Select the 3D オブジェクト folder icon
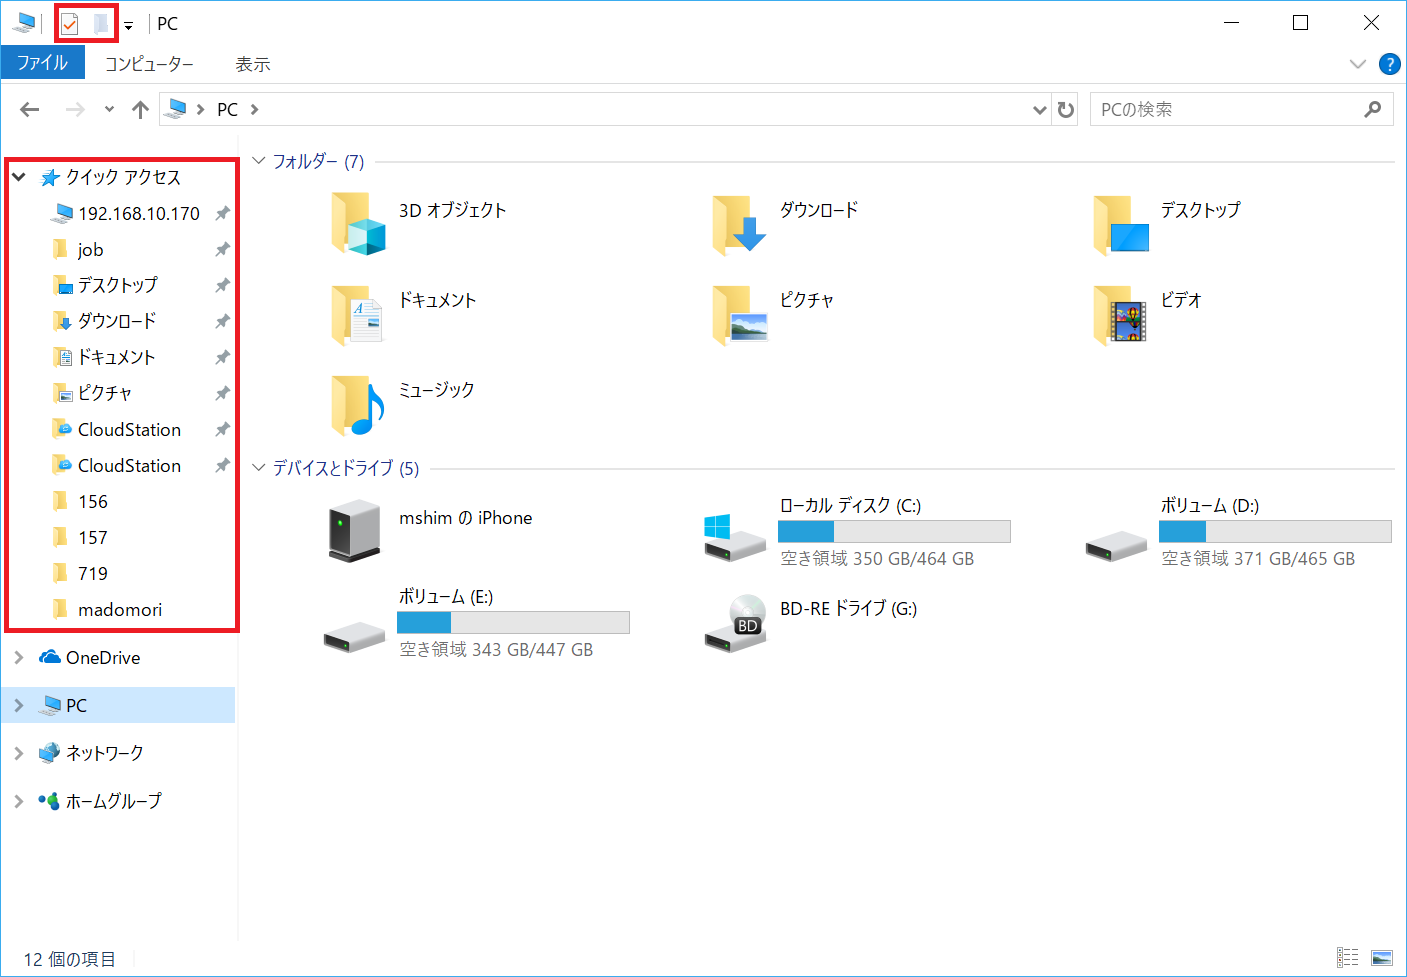The width and height of the screenshot is (1407, 977). point(358,224)
